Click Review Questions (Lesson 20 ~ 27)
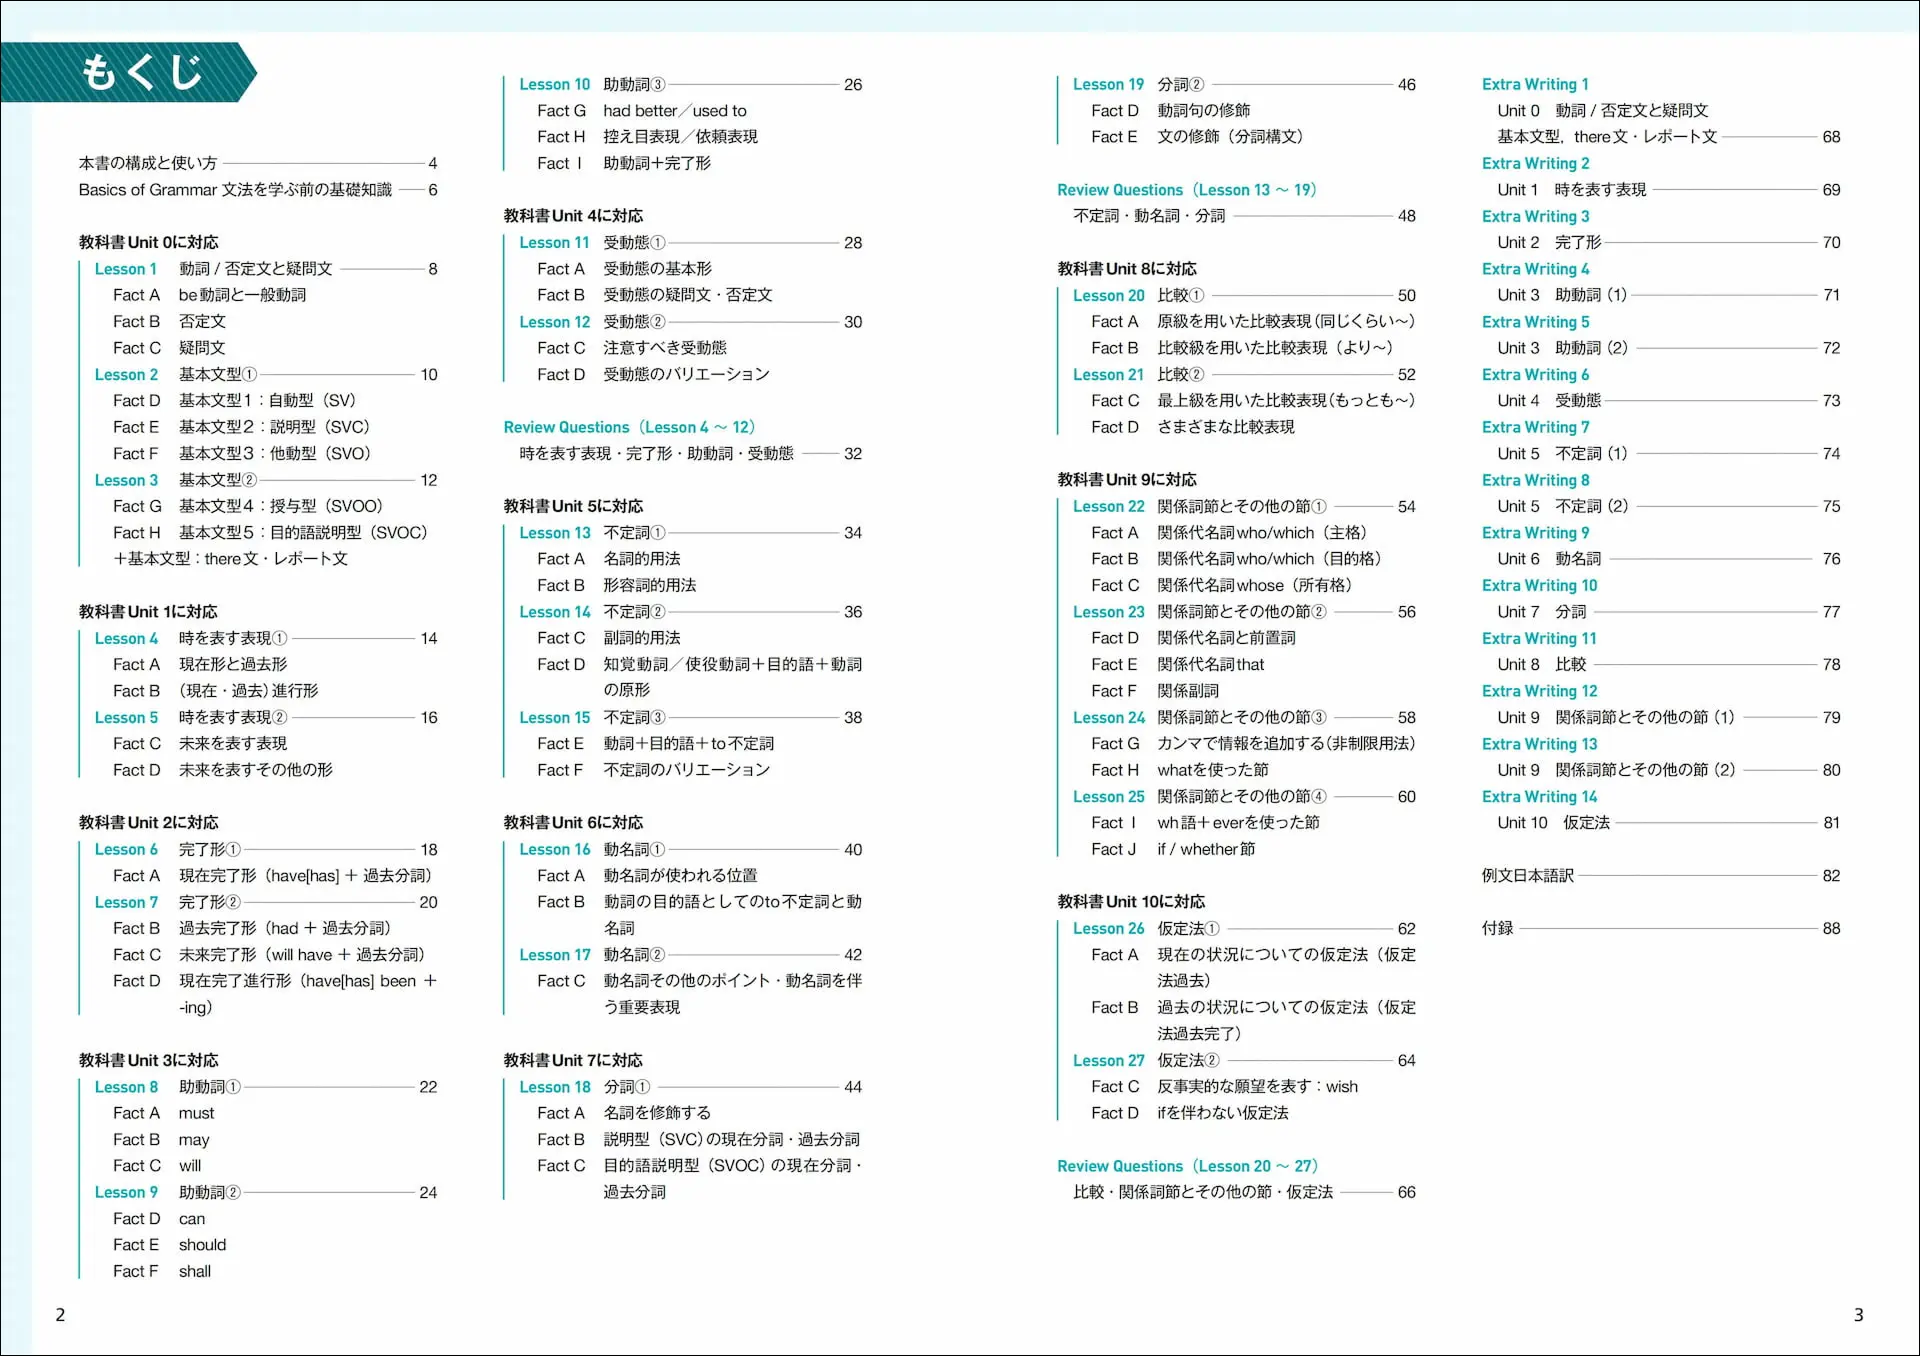 (1187, 1166)
